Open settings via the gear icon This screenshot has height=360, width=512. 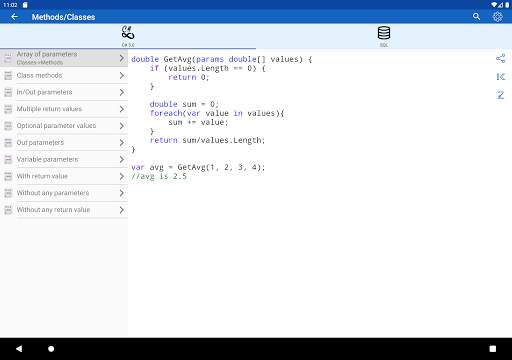coord(497,17)
